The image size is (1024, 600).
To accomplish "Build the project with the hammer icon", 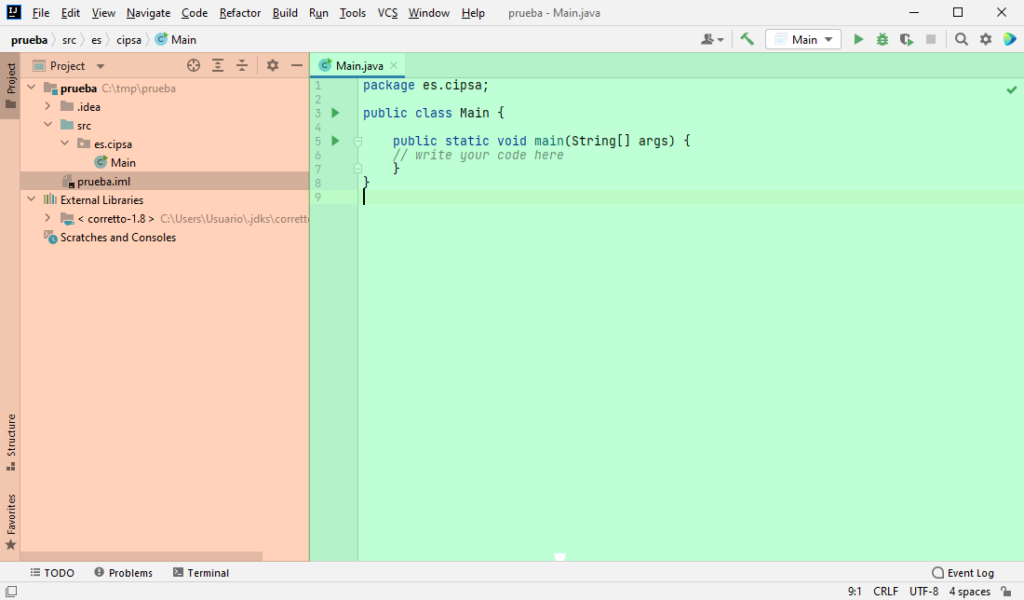I will point(746,38).
